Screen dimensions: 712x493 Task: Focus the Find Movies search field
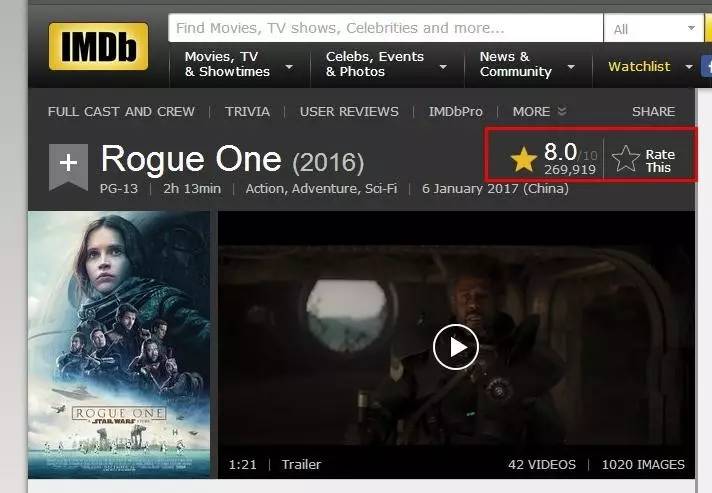pos(386,28)
